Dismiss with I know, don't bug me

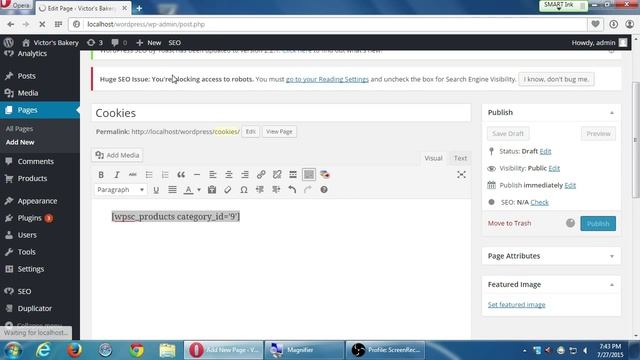click(556, 79)
